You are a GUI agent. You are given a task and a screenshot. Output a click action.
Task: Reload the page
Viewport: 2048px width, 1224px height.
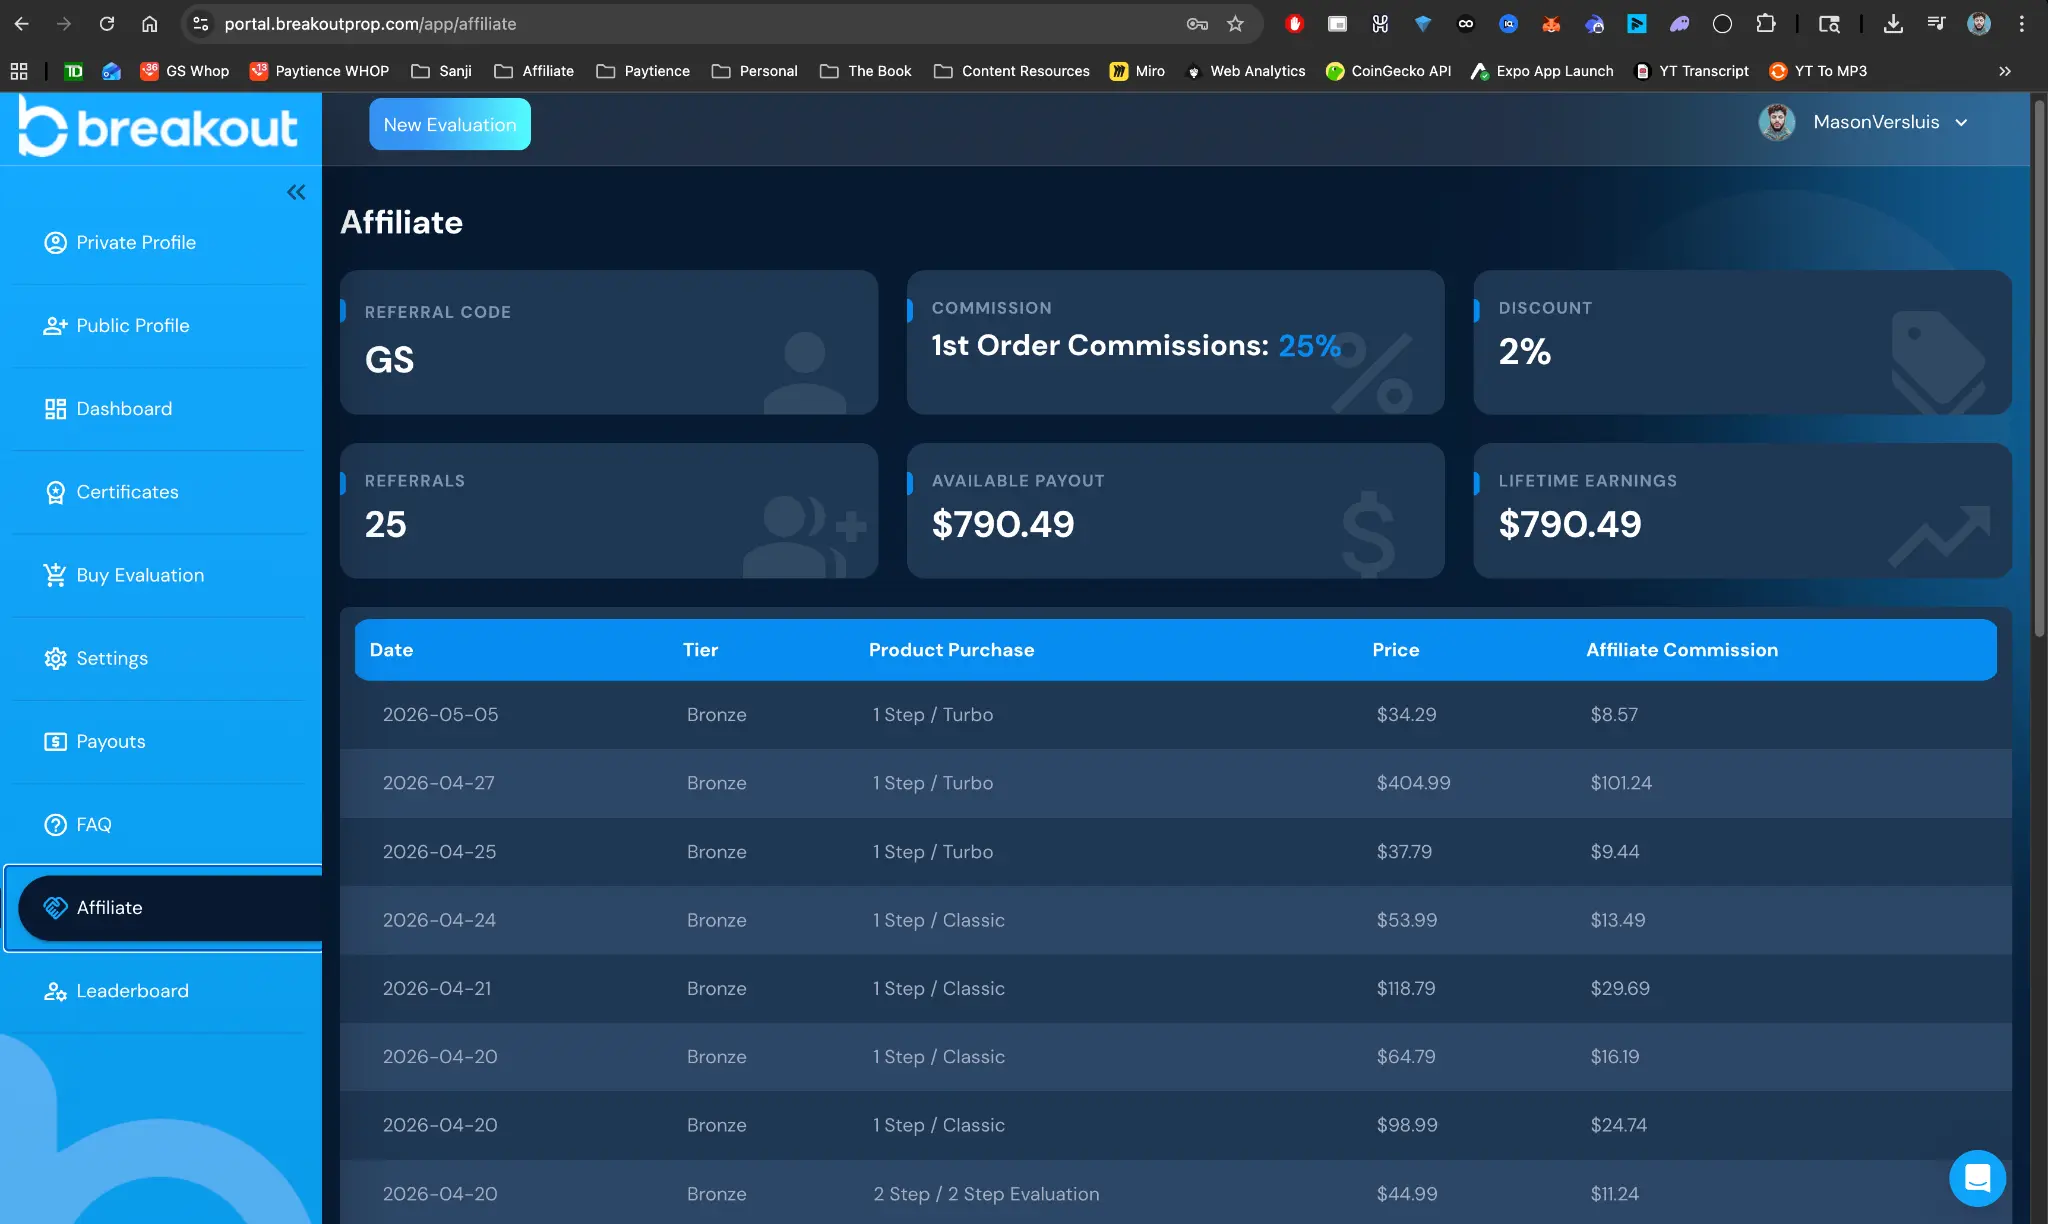coord(107,23)
